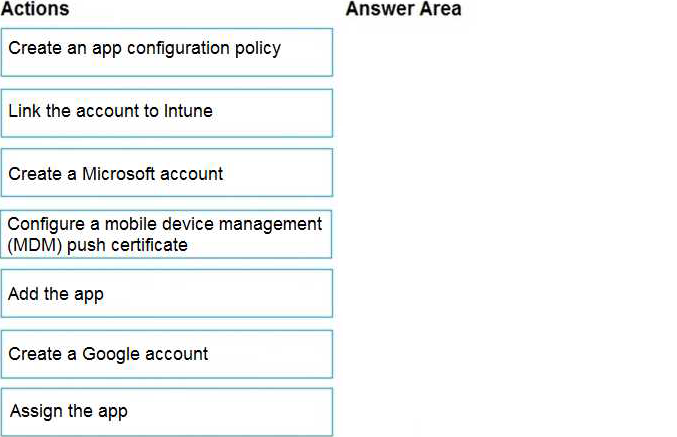The height and width of the screenshot is (437, 677).
Task: Click the word 'Microsoft' in the actions list
Action: (124, 174)
